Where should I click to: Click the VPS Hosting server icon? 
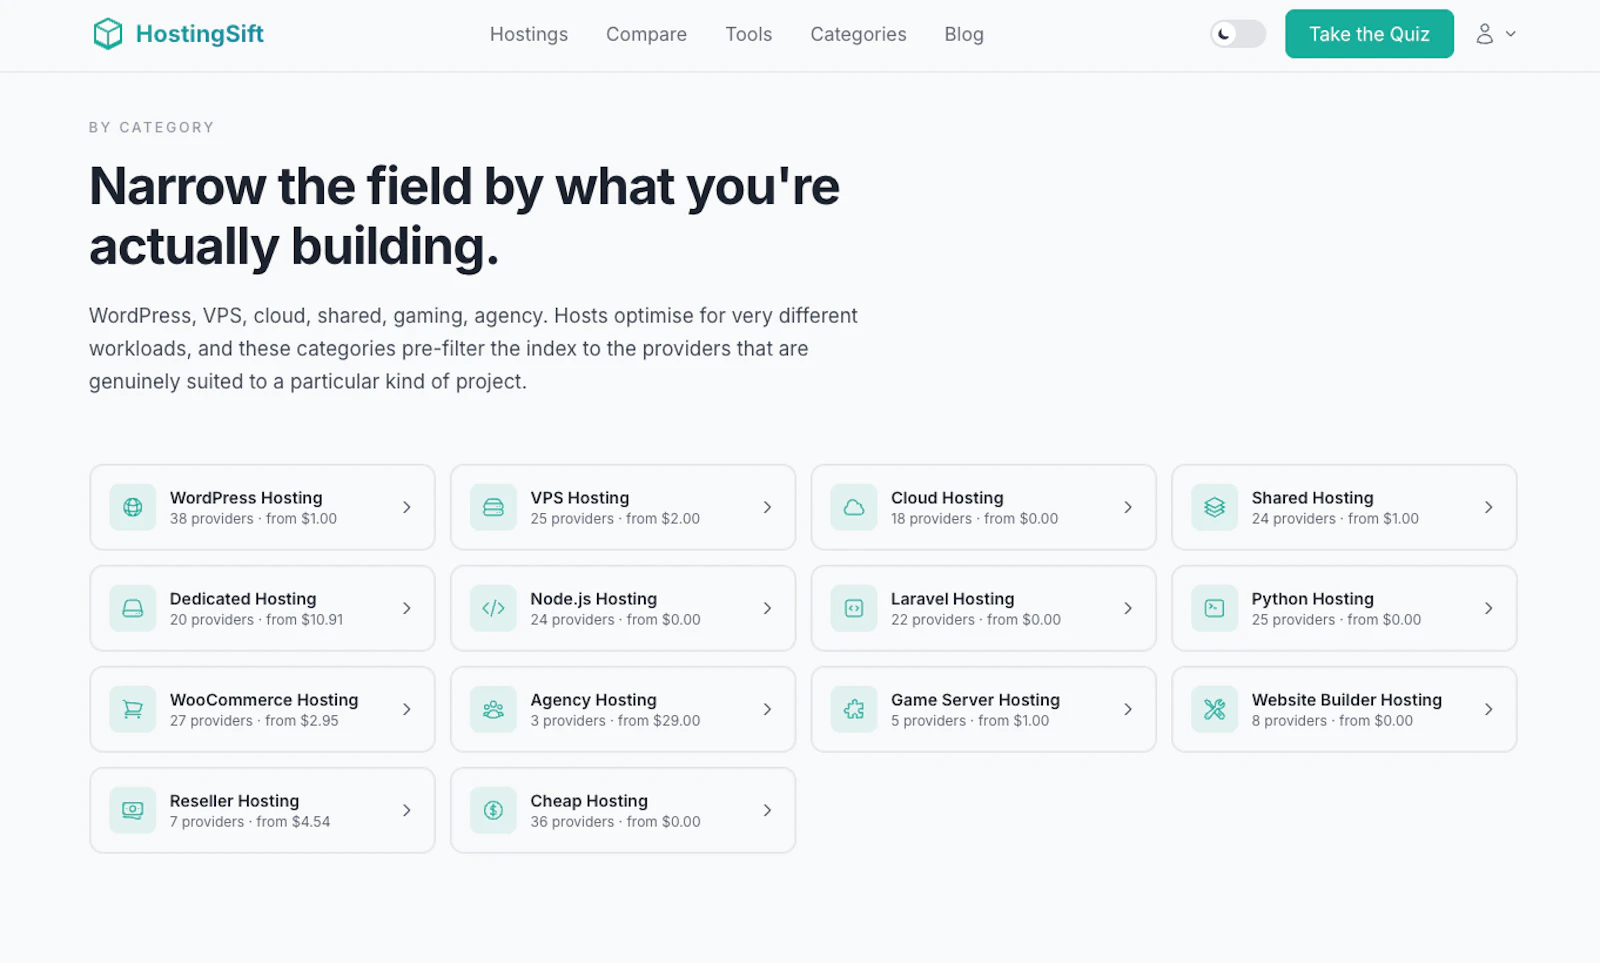pos(493,507)
